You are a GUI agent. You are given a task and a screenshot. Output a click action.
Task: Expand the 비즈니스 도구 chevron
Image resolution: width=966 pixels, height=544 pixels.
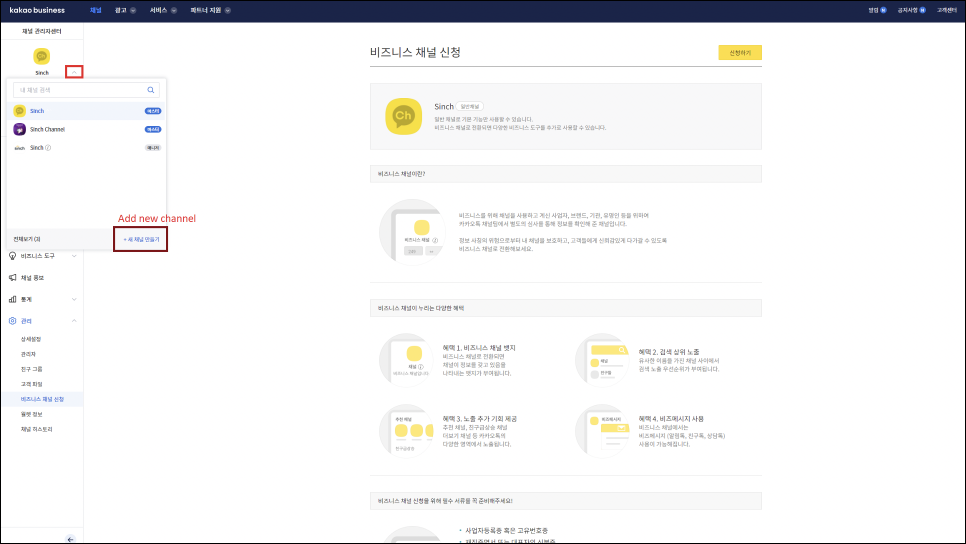(x=74, y=256)
